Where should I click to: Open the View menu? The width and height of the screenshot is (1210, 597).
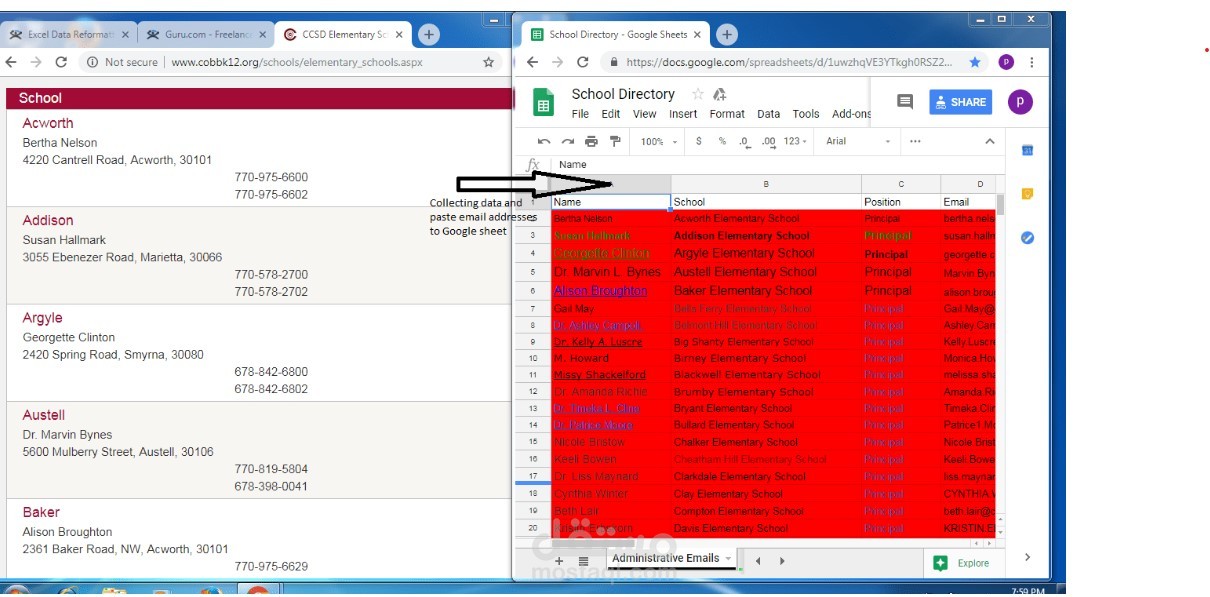click(645, 114)
